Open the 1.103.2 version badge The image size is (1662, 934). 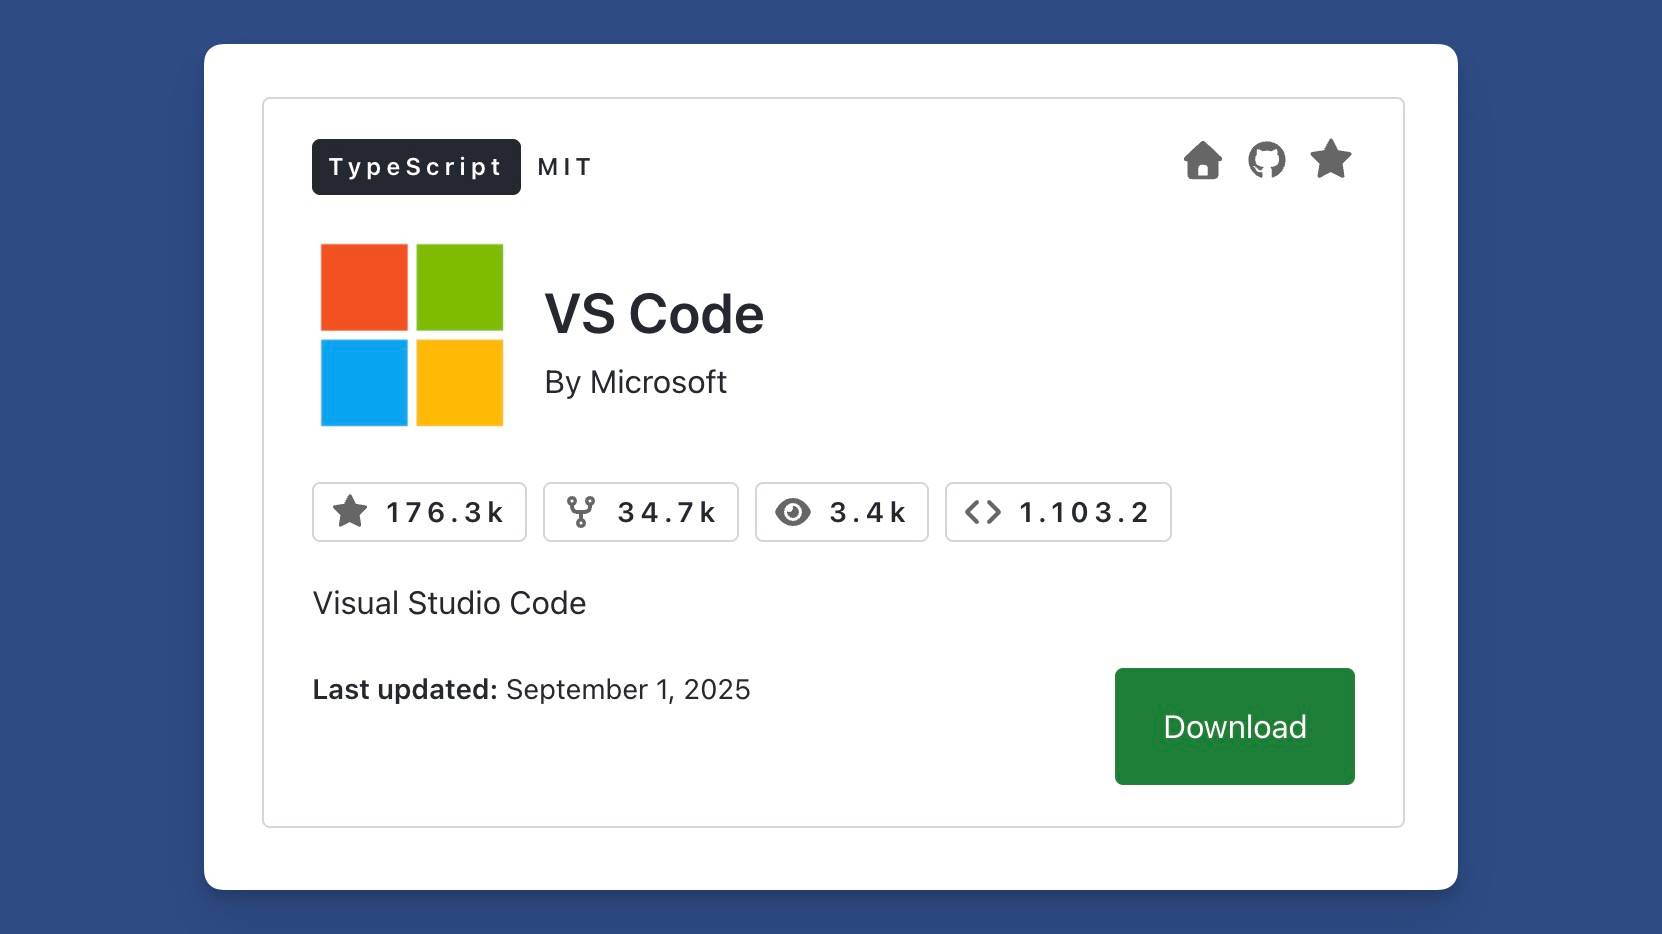coord(1058,512)
